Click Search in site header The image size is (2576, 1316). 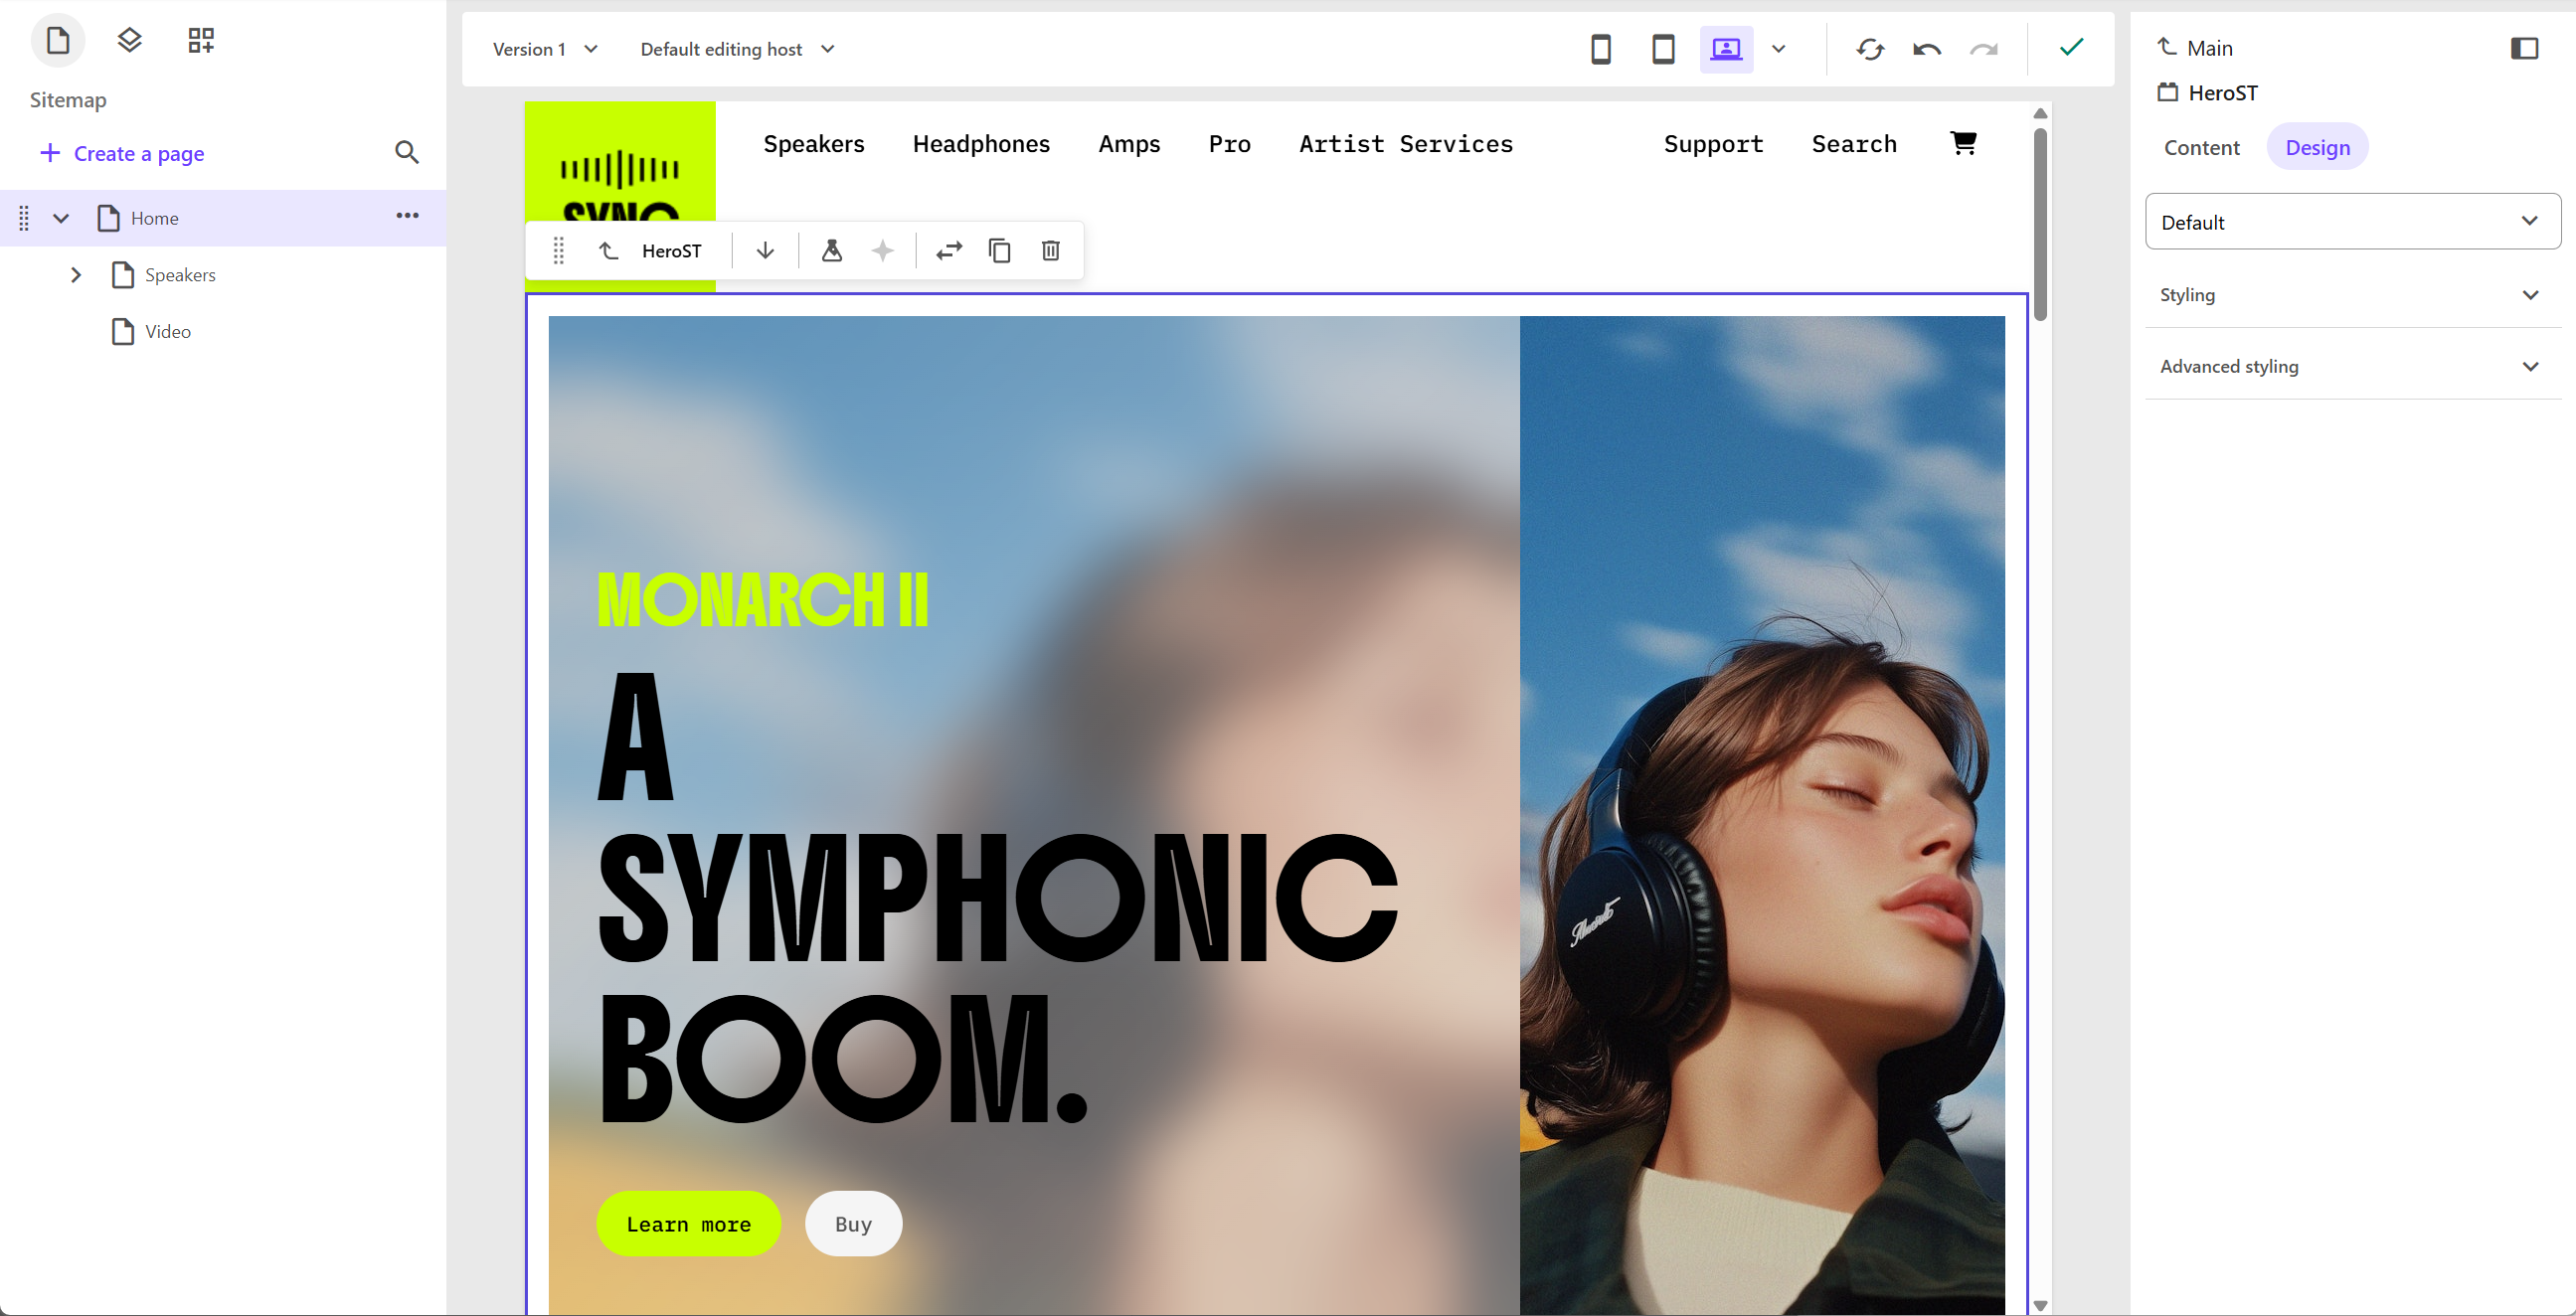coord(1854,144)
